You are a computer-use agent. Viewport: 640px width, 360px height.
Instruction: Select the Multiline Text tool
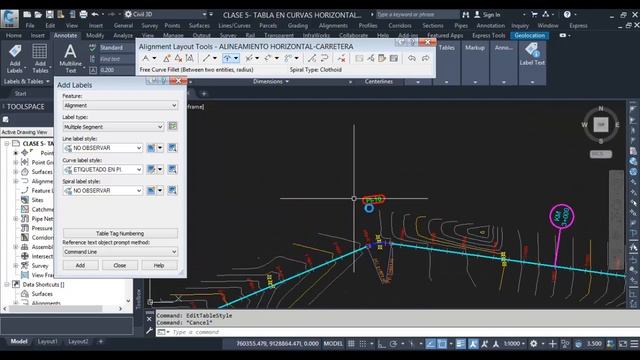(x=70, y=58)
